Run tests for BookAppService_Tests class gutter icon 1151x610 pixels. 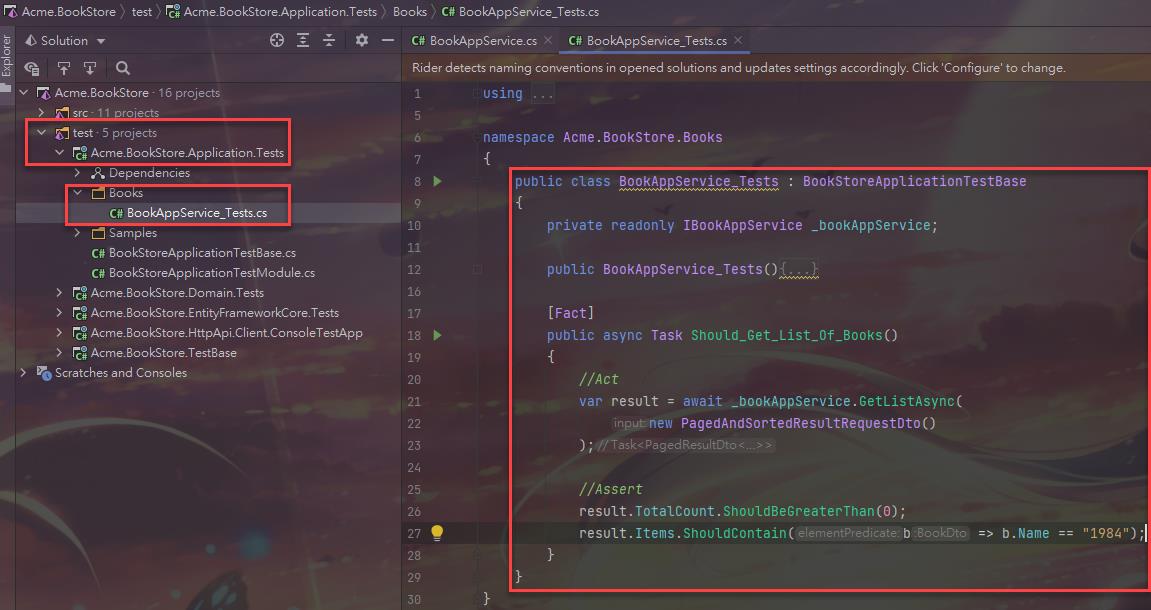(437, 182)
